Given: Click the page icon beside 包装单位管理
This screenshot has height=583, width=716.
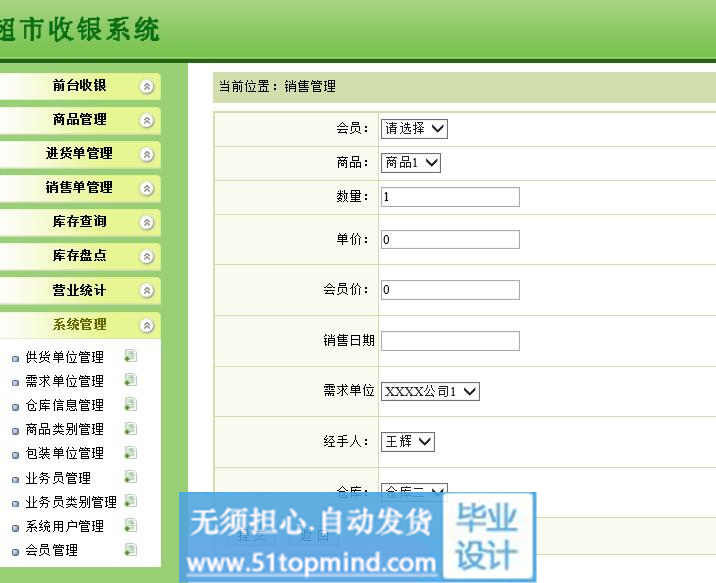Looking at the screenshot, I should (x=131, y=452).
